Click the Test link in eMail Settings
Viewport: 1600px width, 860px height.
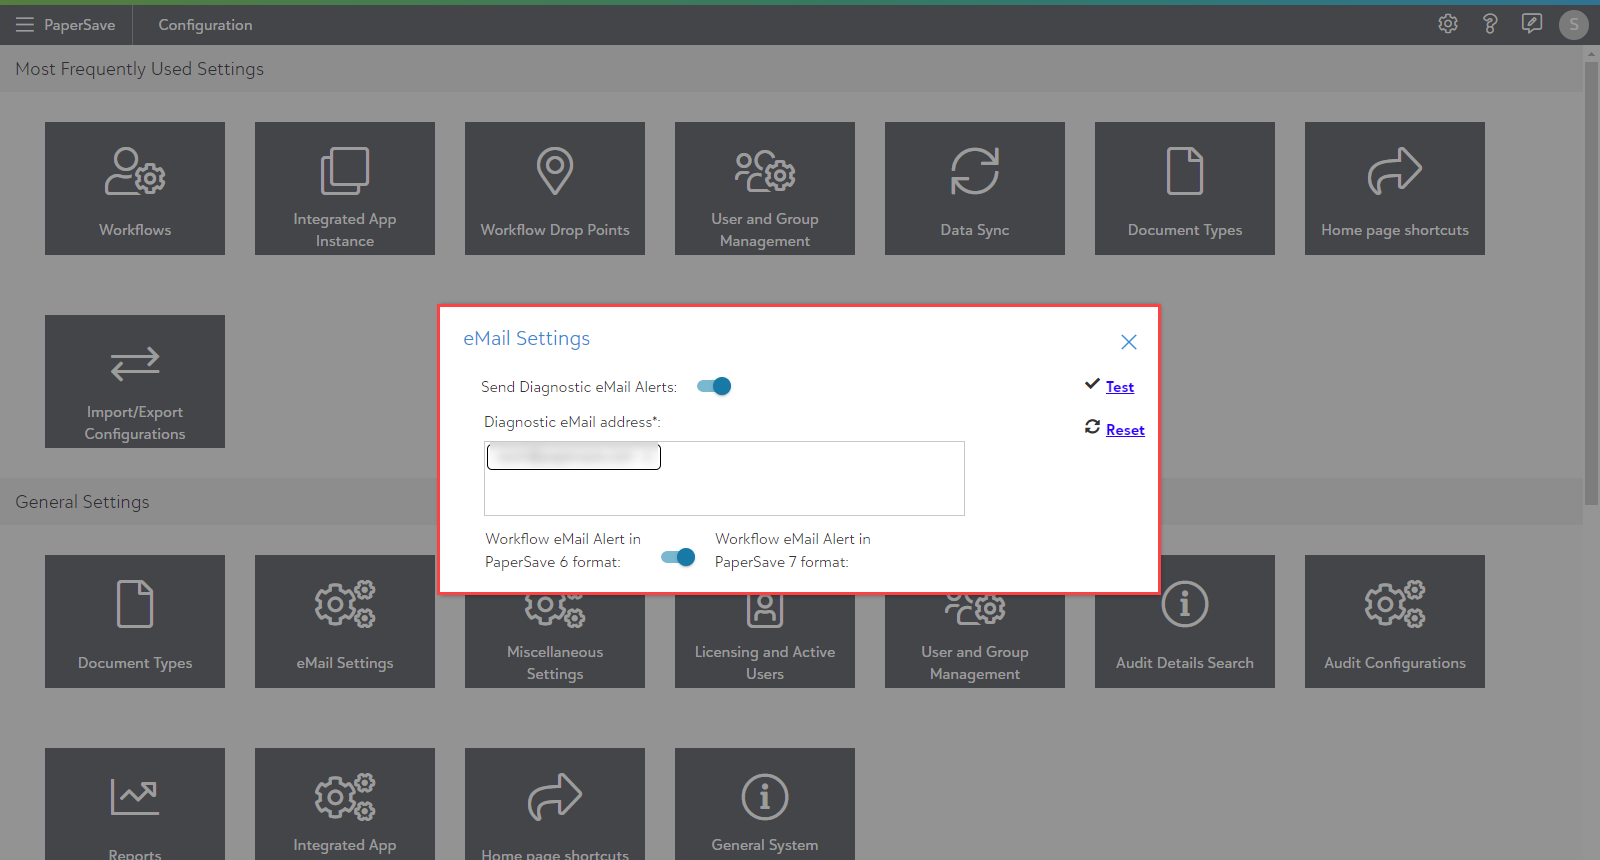pyautogui.click(x=1119, y=387)
